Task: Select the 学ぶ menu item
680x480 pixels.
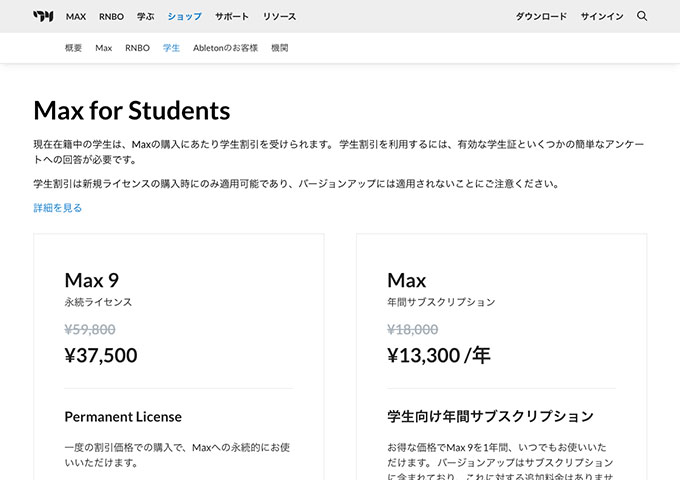Action: 146,16
